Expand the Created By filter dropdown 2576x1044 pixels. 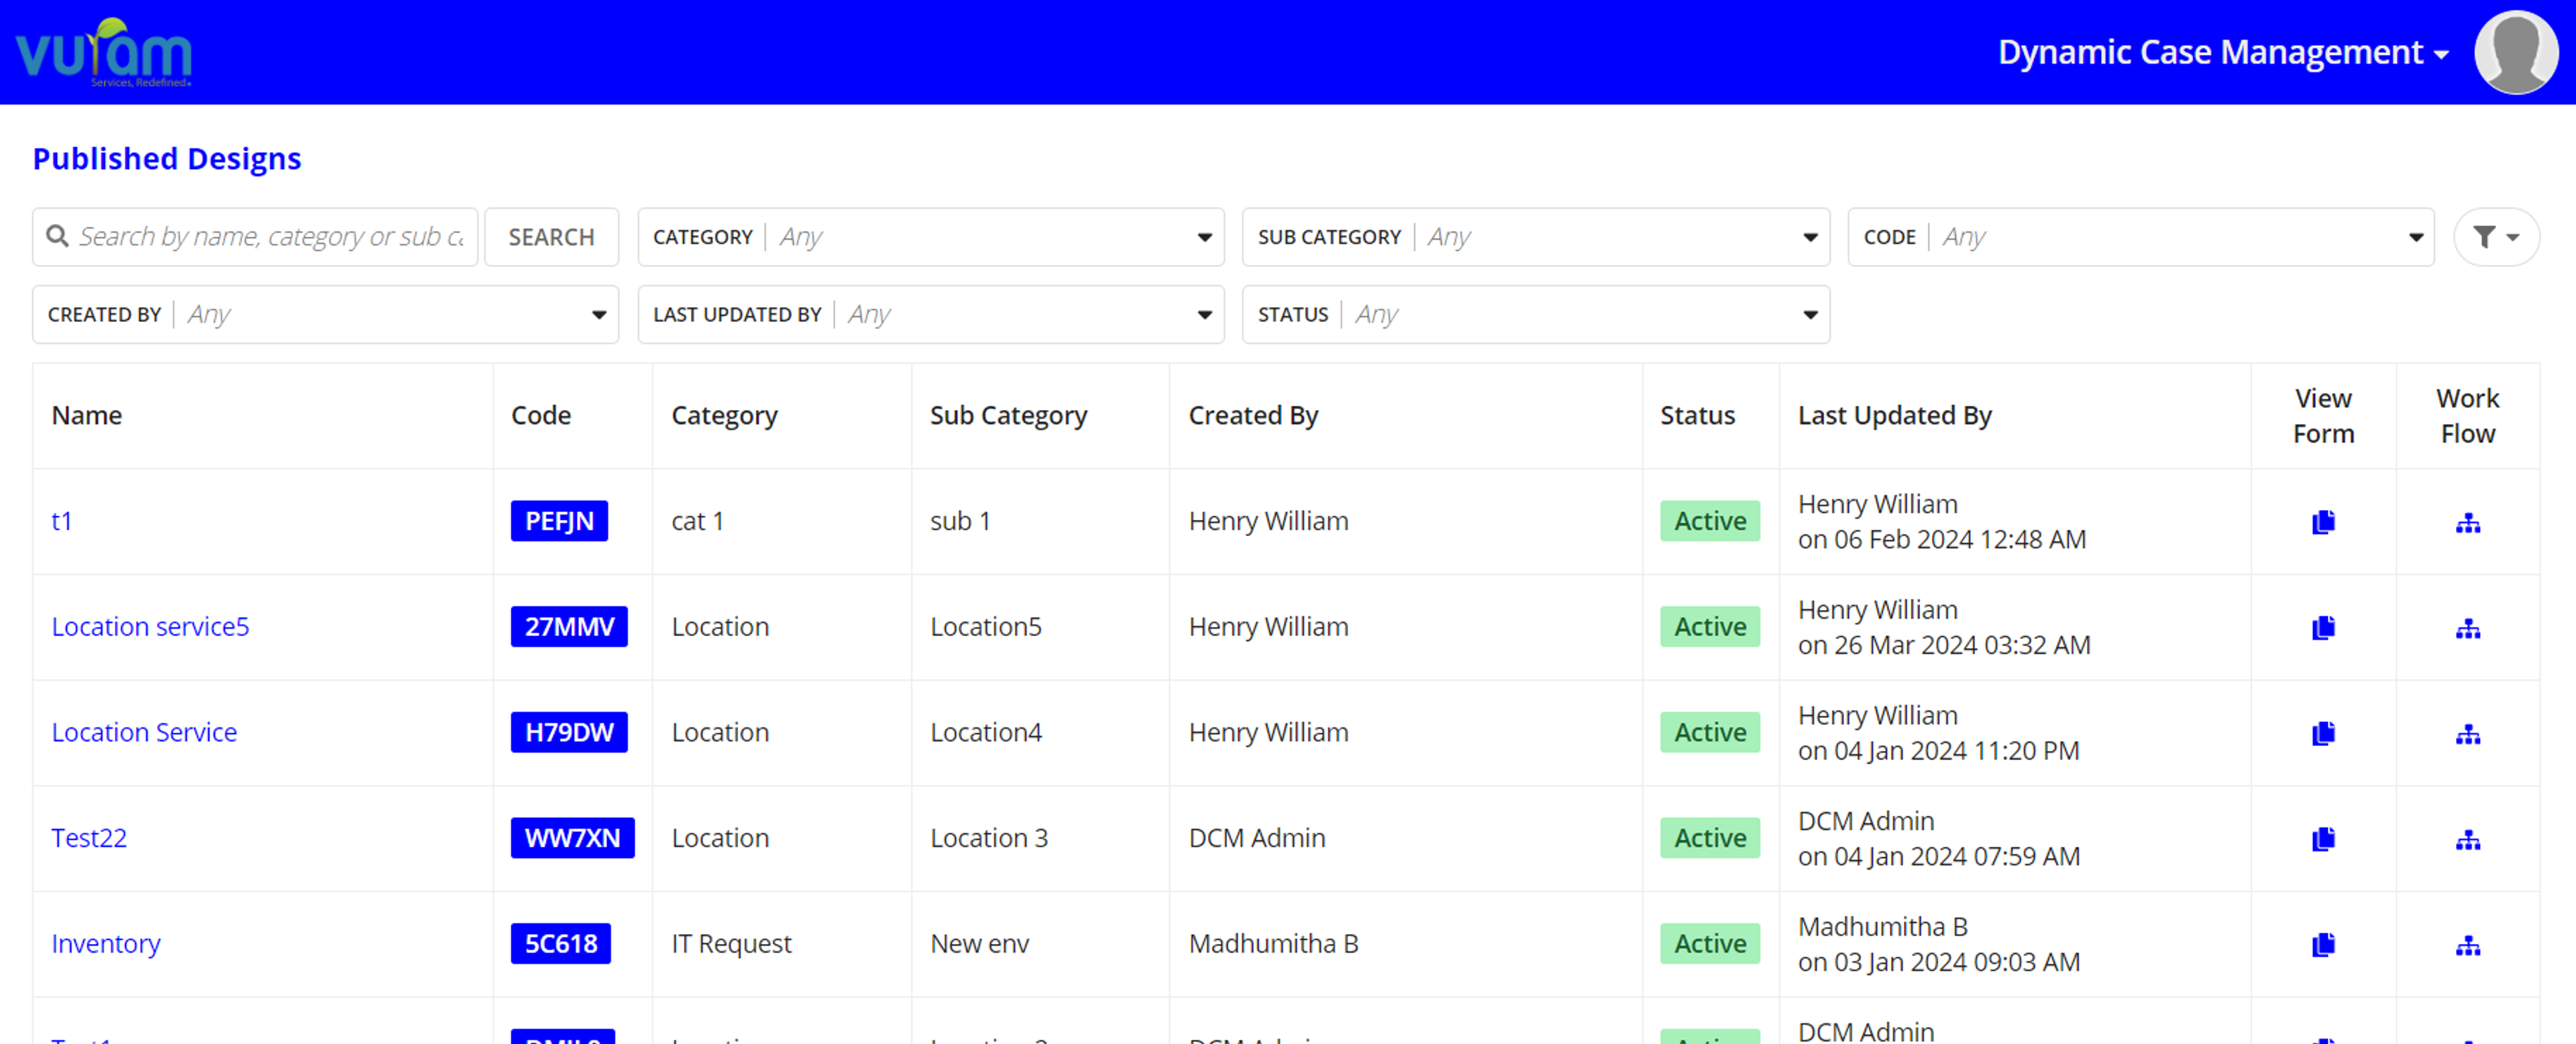tap(325, 315)
